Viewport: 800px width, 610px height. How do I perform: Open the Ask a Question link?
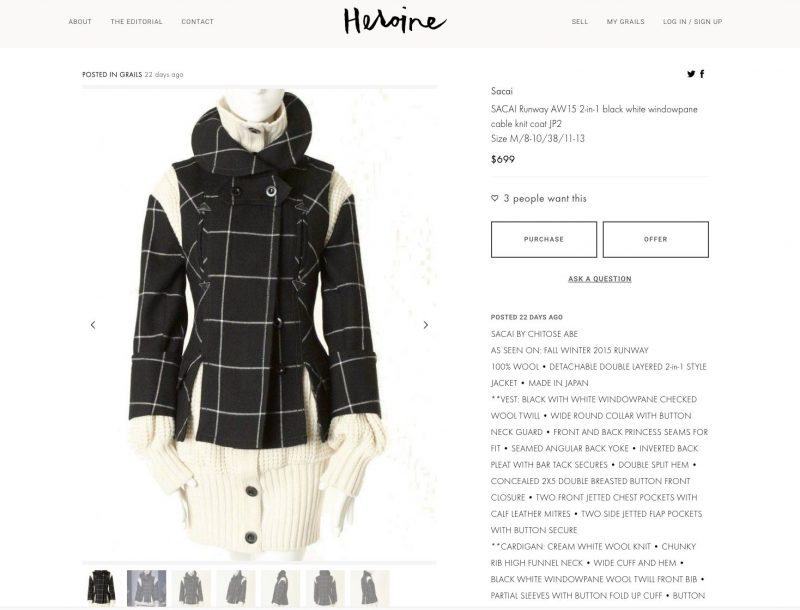coord(599,279)
